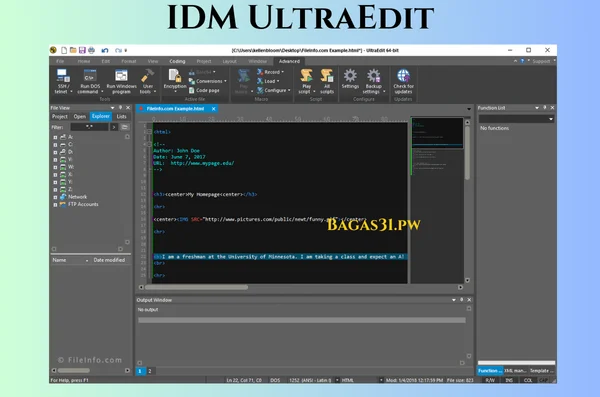Open the File menu tab
Image resolution: width=600 pixels, height=397 pixels.
[60, 61]
